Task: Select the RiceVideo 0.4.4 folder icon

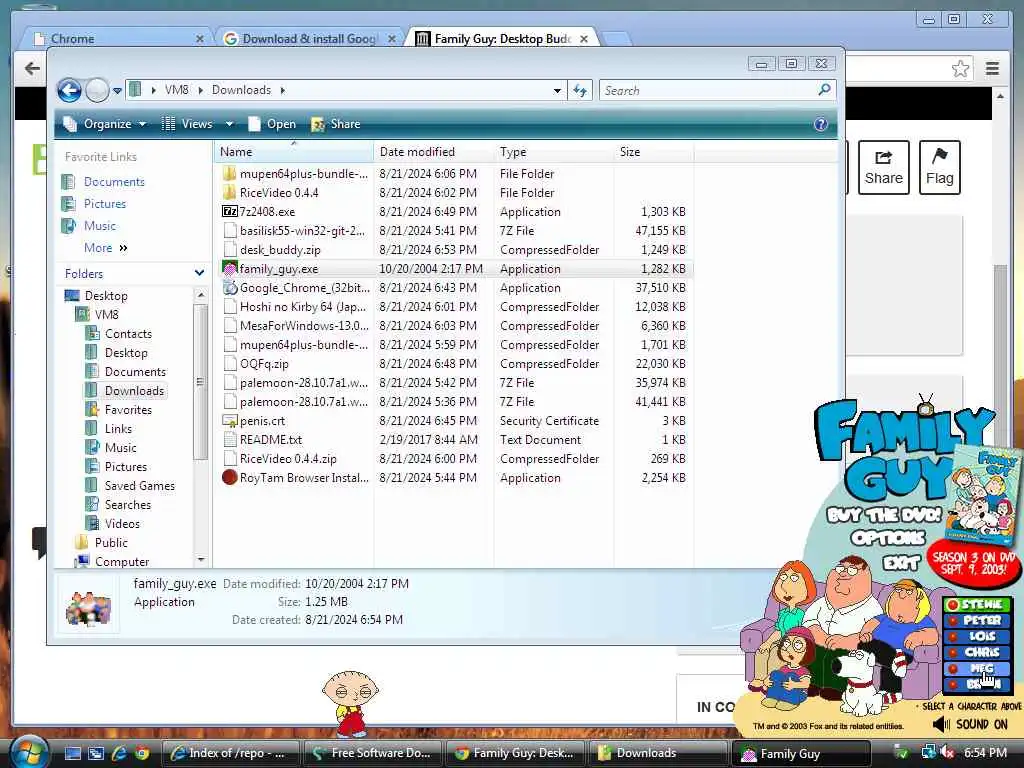Action: (229, 193)
